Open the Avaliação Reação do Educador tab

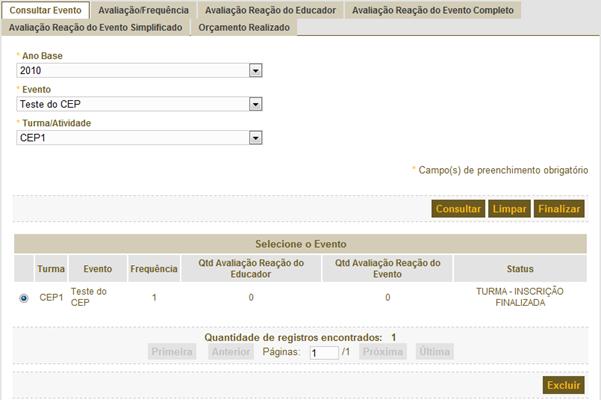point(269,10)
